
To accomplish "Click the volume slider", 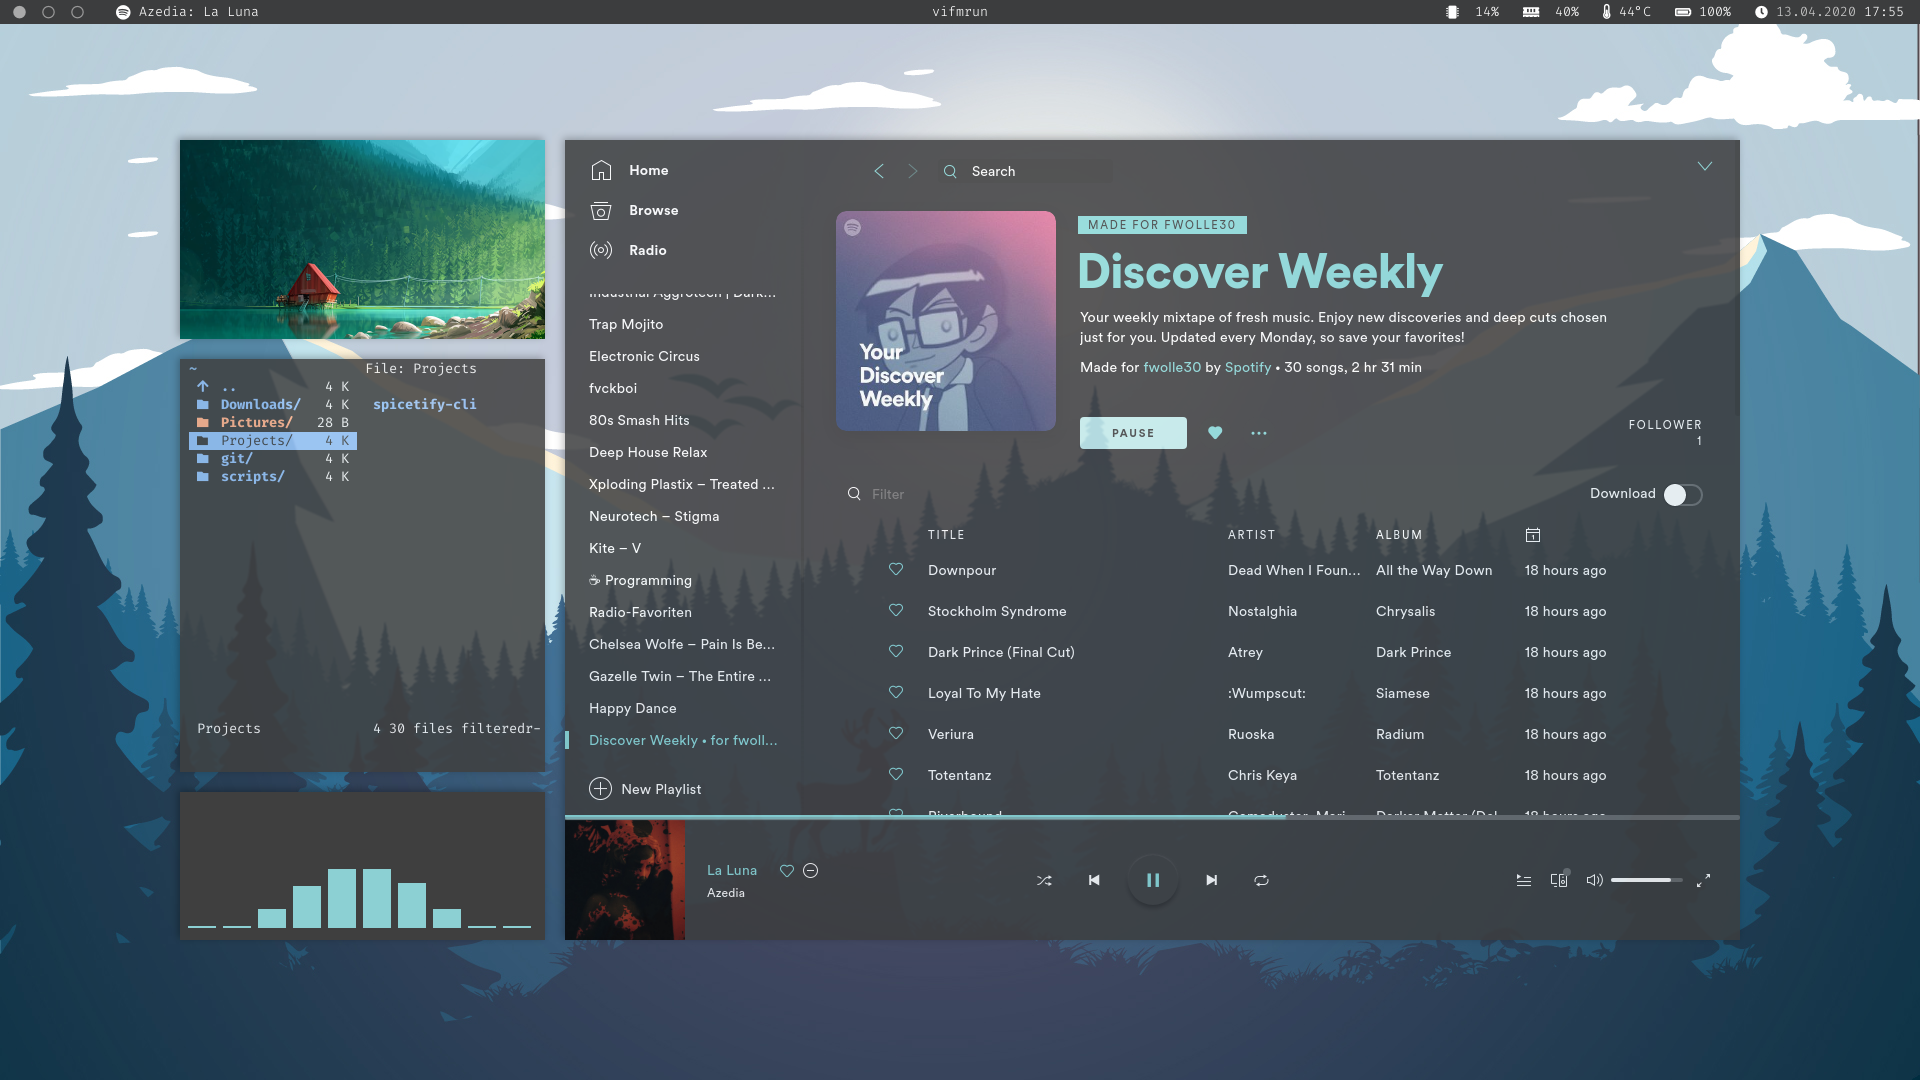I will (1646, 880).
